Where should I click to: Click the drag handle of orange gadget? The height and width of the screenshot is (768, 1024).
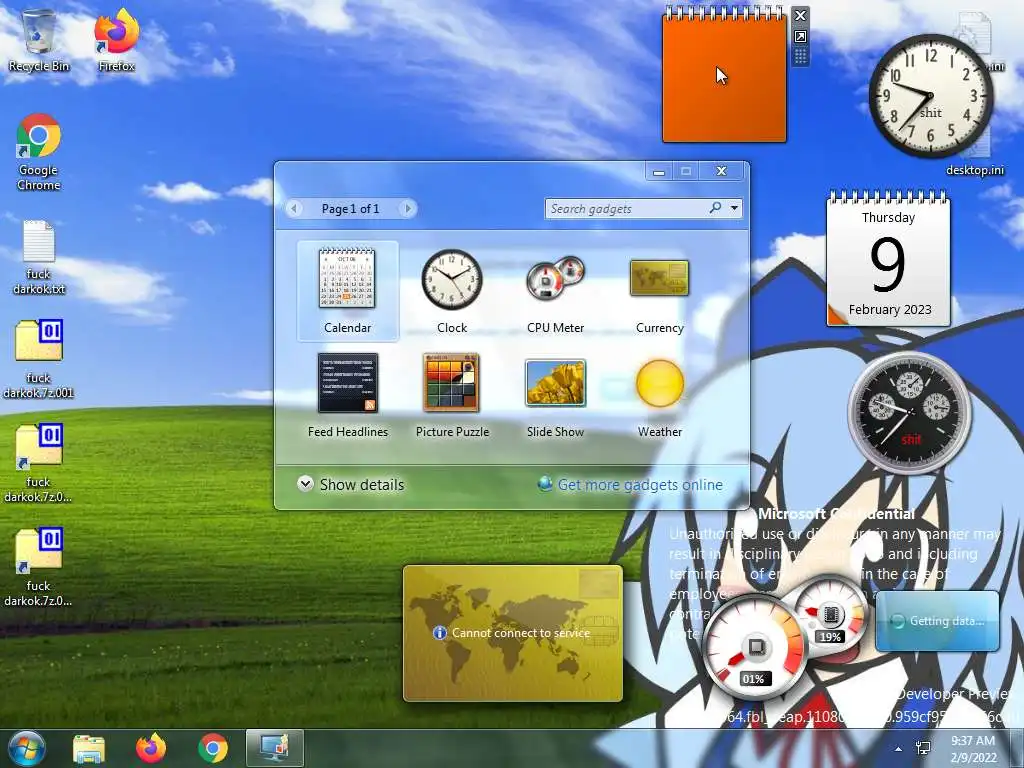(801, 56)
